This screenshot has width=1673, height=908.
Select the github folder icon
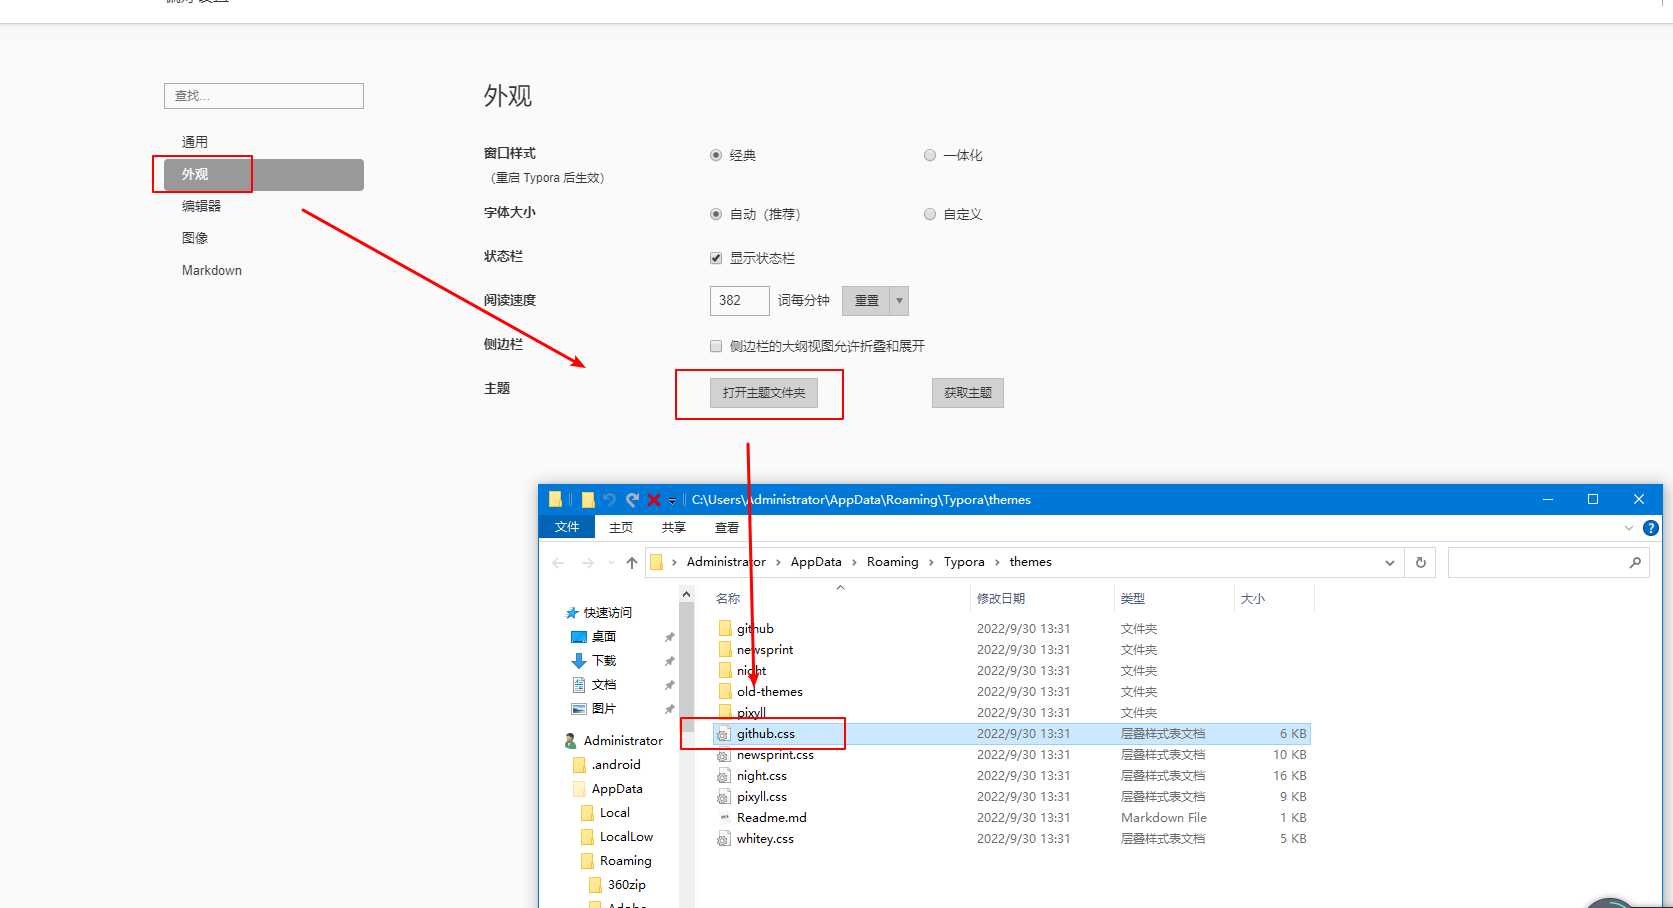tap(725, 628)
